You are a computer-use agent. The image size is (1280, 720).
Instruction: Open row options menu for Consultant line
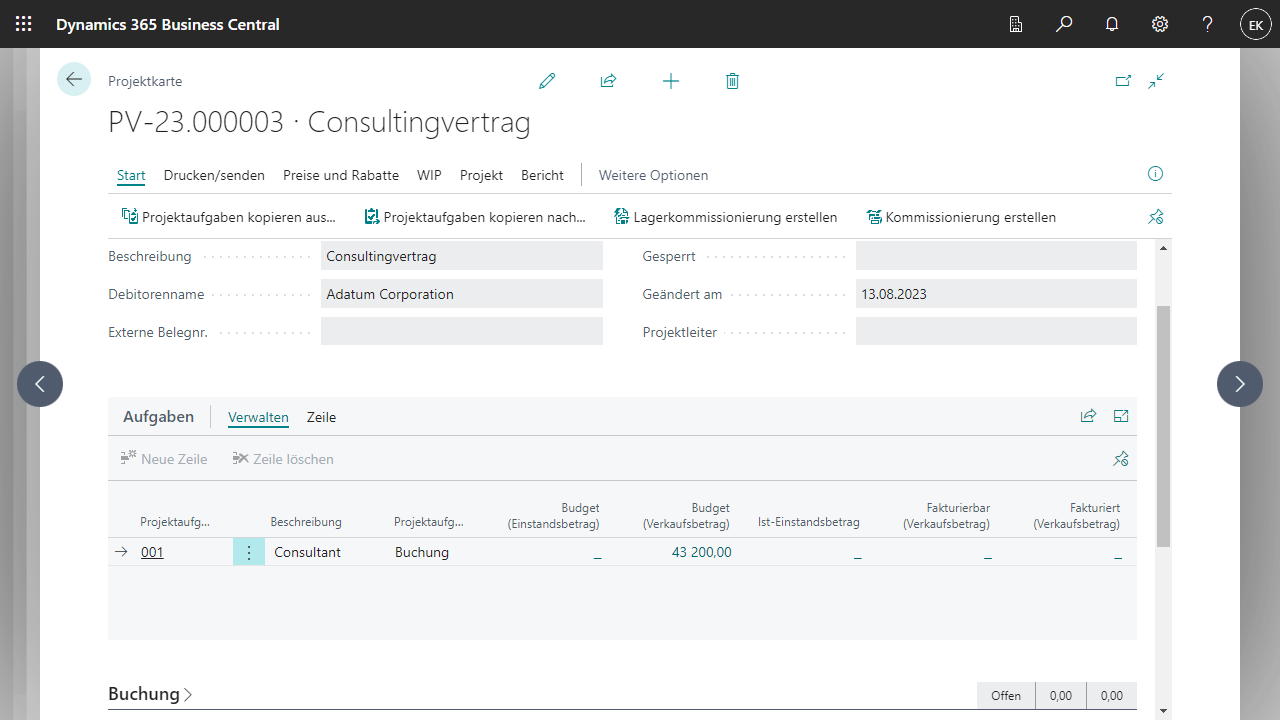[x=249, y=552]
